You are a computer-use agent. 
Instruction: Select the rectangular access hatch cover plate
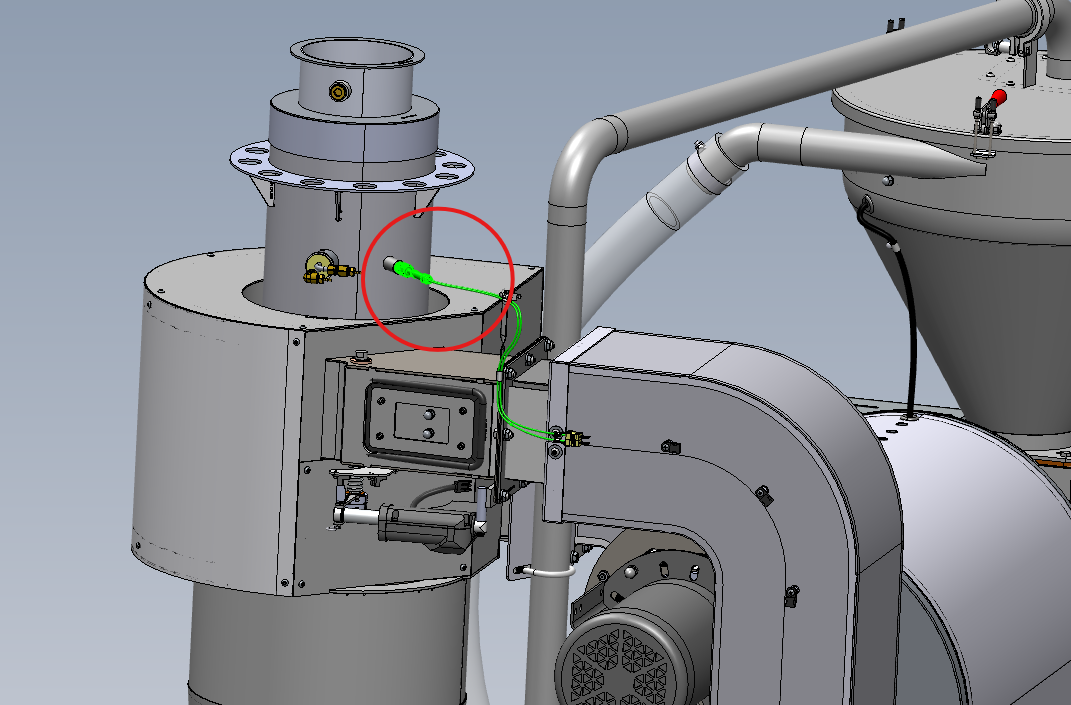point(420,420)
